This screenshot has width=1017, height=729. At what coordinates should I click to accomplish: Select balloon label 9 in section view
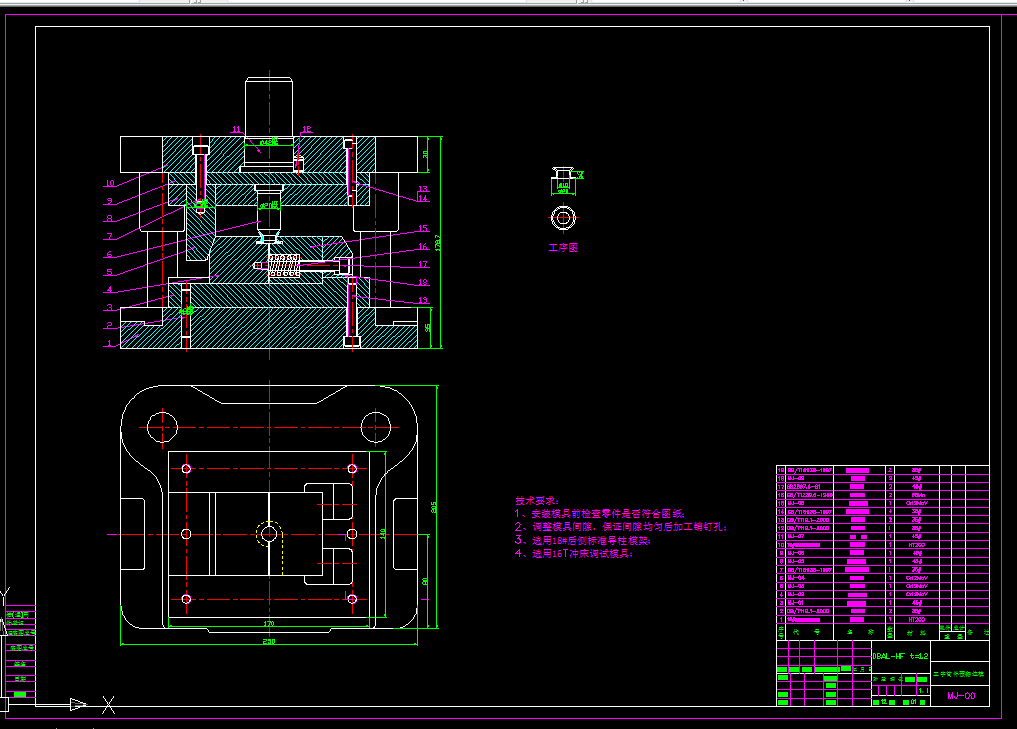[110, 201]
